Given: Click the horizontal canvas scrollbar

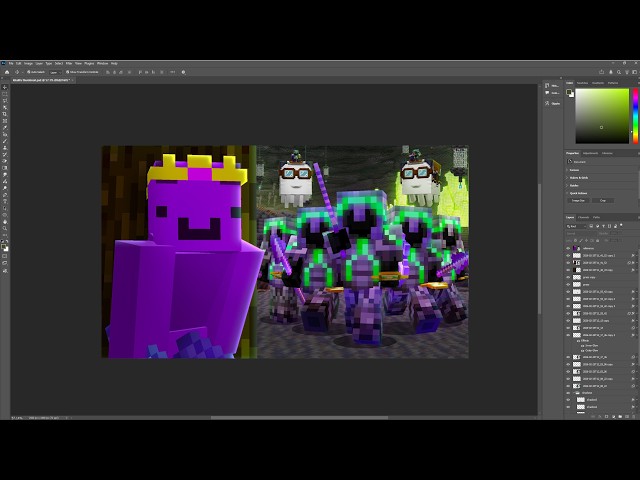Looking at the screenshot, I should click(299, 418).
